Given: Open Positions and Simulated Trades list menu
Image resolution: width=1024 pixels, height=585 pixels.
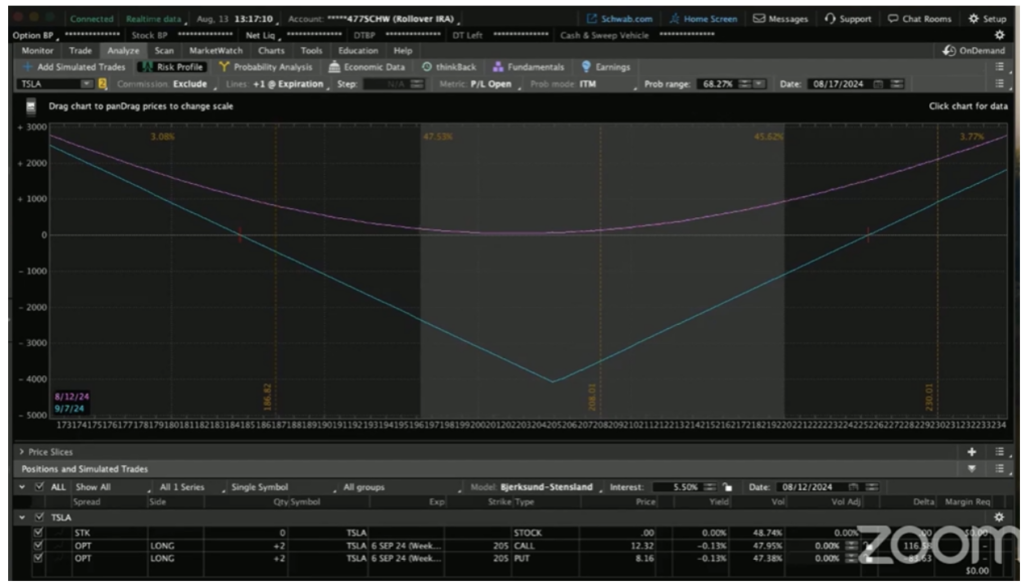Looking at the screenshot, I should coord(999,469).
